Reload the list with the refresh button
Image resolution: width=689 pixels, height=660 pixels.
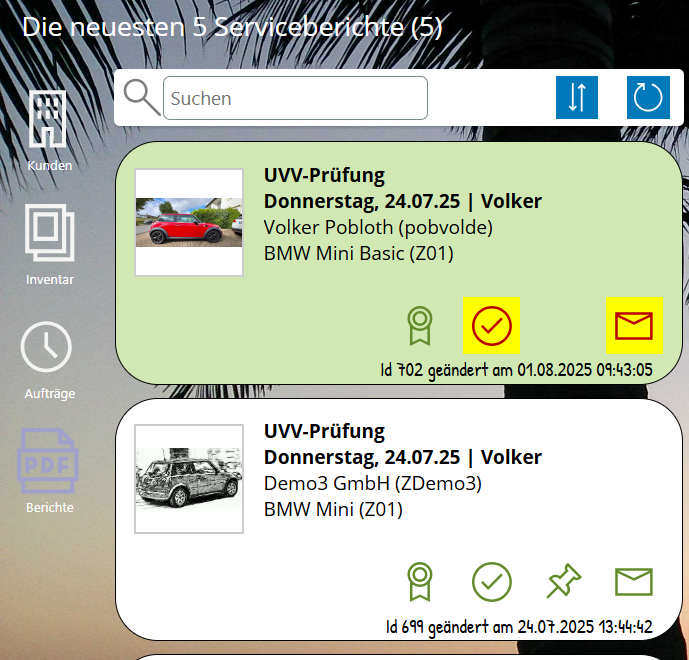point(648,98)
